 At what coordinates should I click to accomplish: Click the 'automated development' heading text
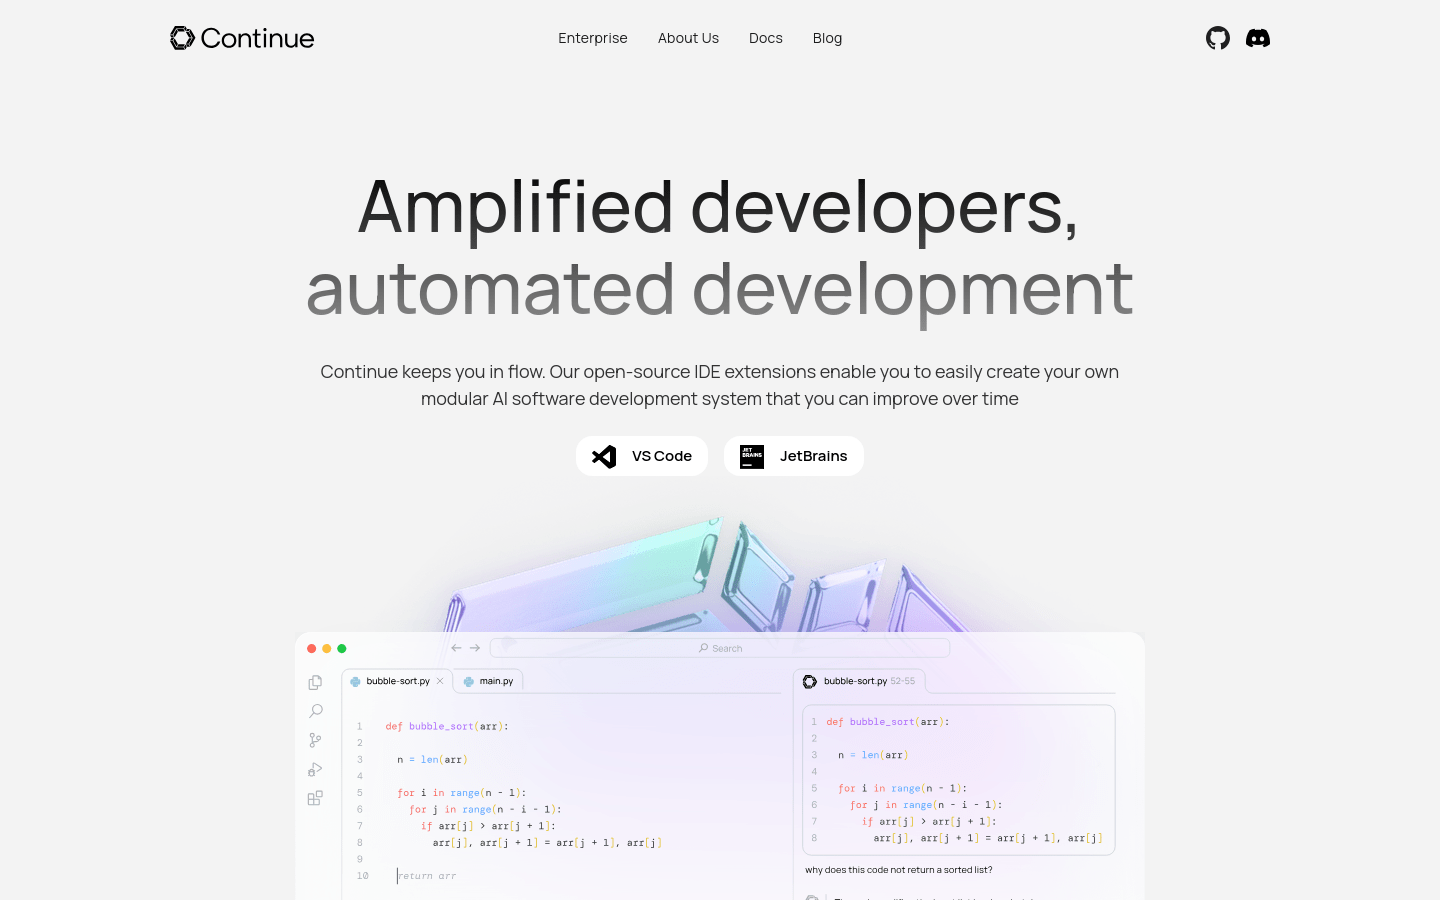(720, 289)
